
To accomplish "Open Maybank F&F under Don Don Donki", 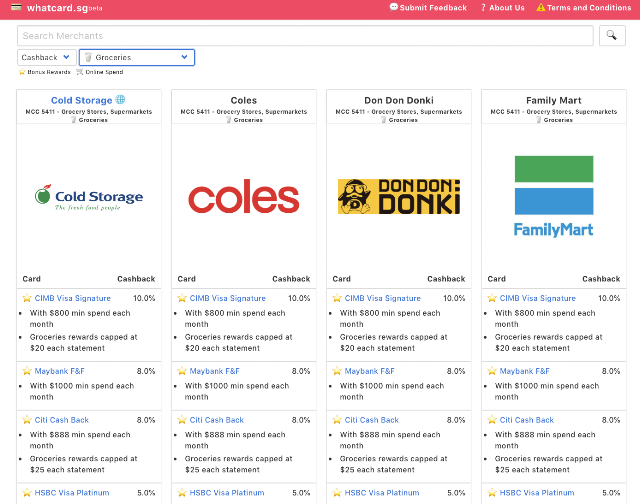I will [x=369, y=371].
